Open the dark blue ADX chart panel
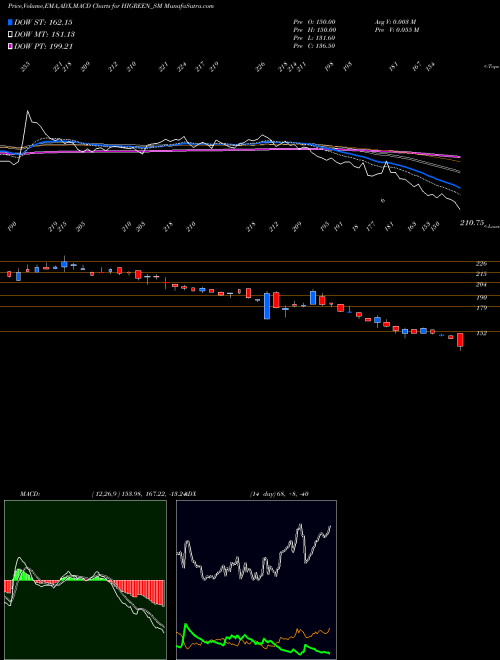 (x=256, y=580)
